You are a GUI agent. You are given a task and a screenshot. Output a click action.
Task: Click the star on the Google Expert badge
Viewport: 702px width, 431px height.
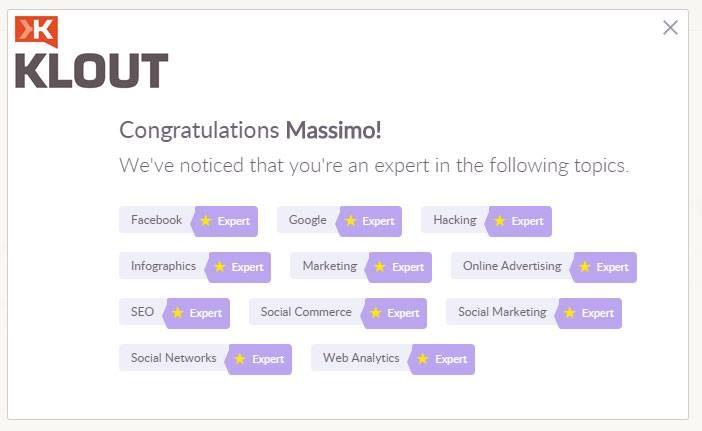tap(351, 221)
